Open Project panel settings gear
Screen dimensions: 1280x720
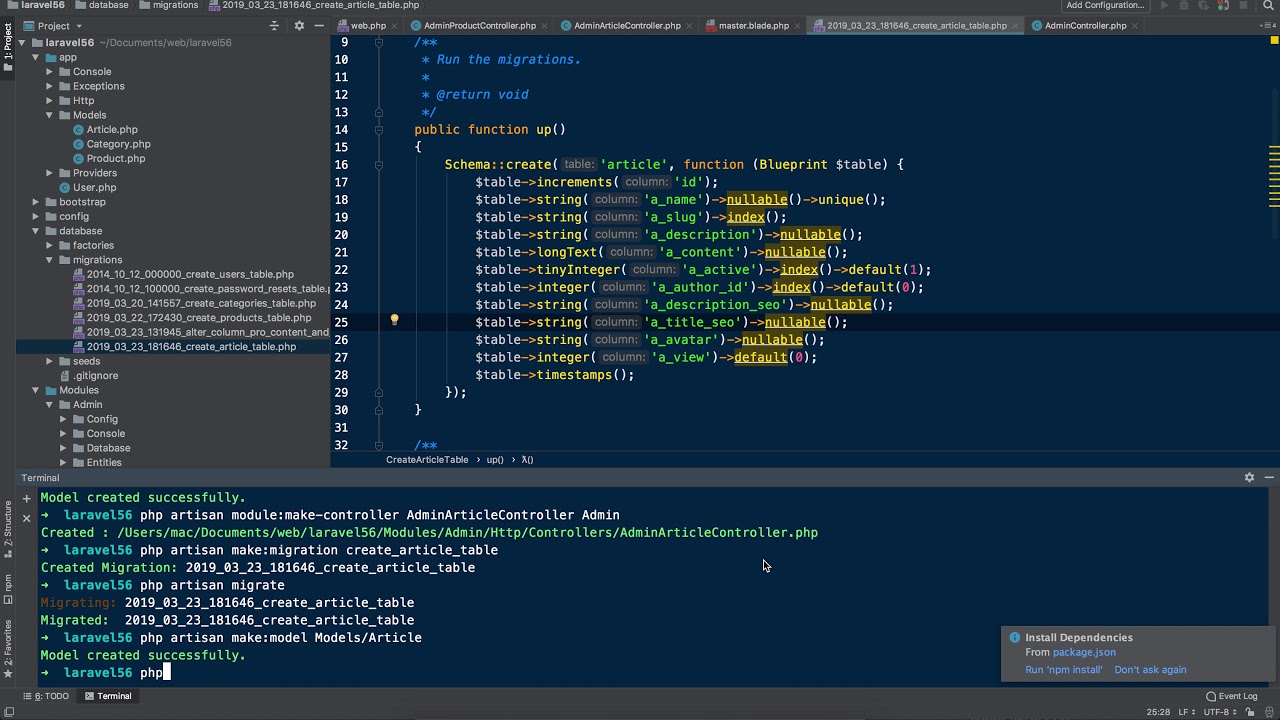(299, 26)
